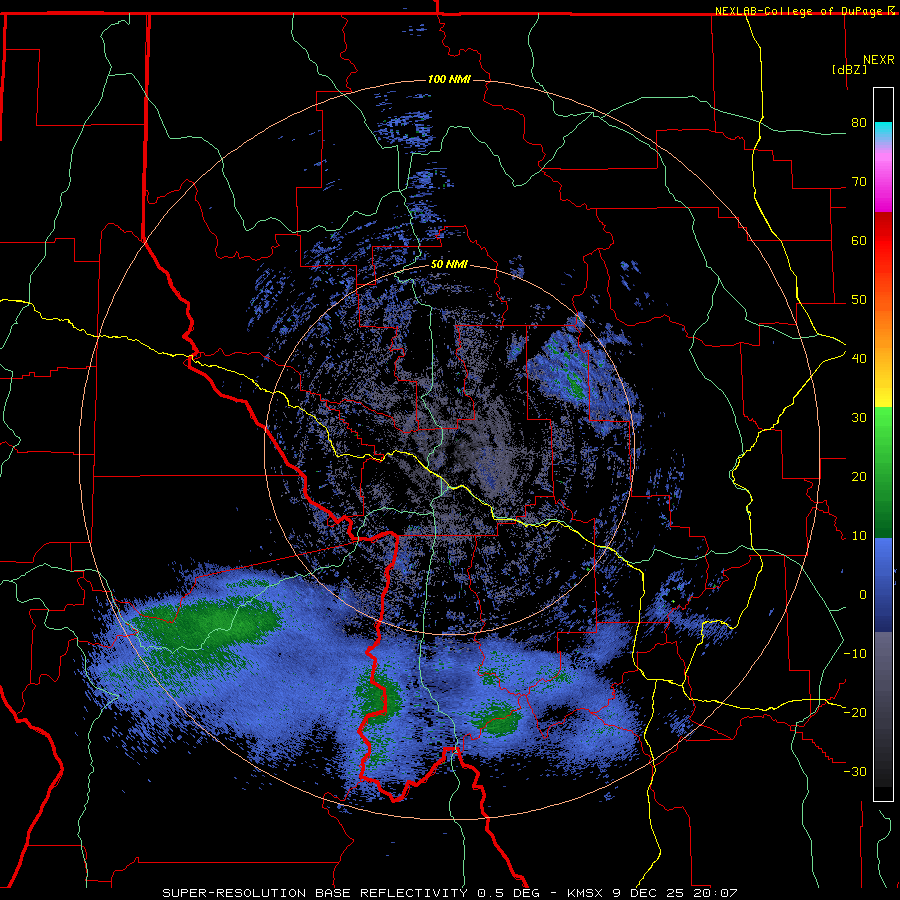Click the red segment of the color bar
Screen dimensions: 900x900
pyautogui.click(x=883, y=235)
